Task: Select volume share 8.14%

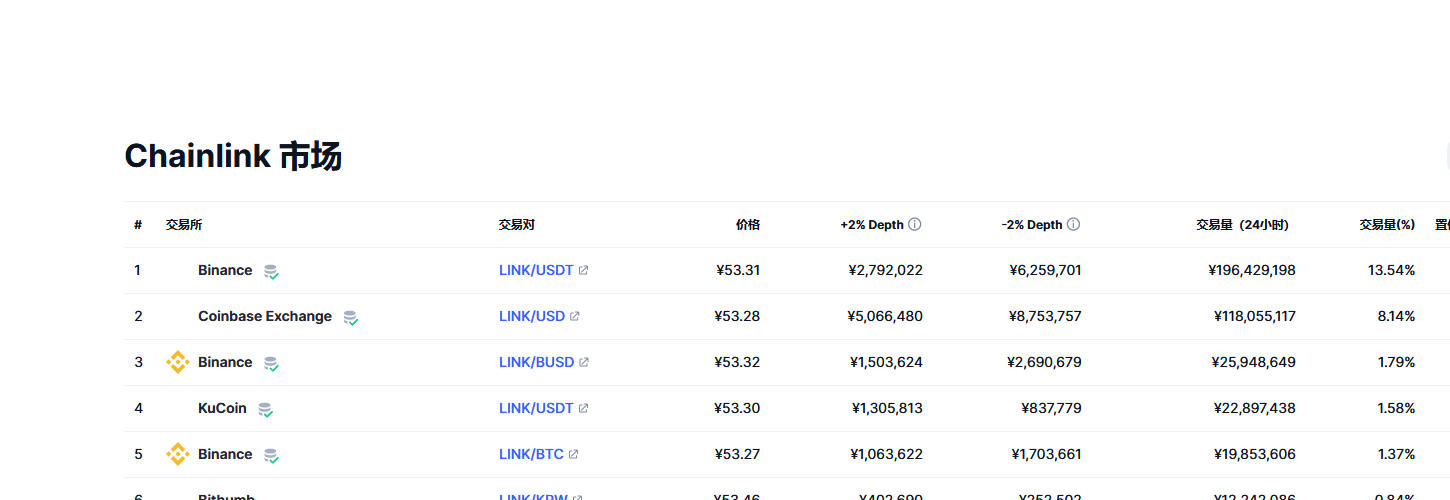Action: coord(1396,316)
